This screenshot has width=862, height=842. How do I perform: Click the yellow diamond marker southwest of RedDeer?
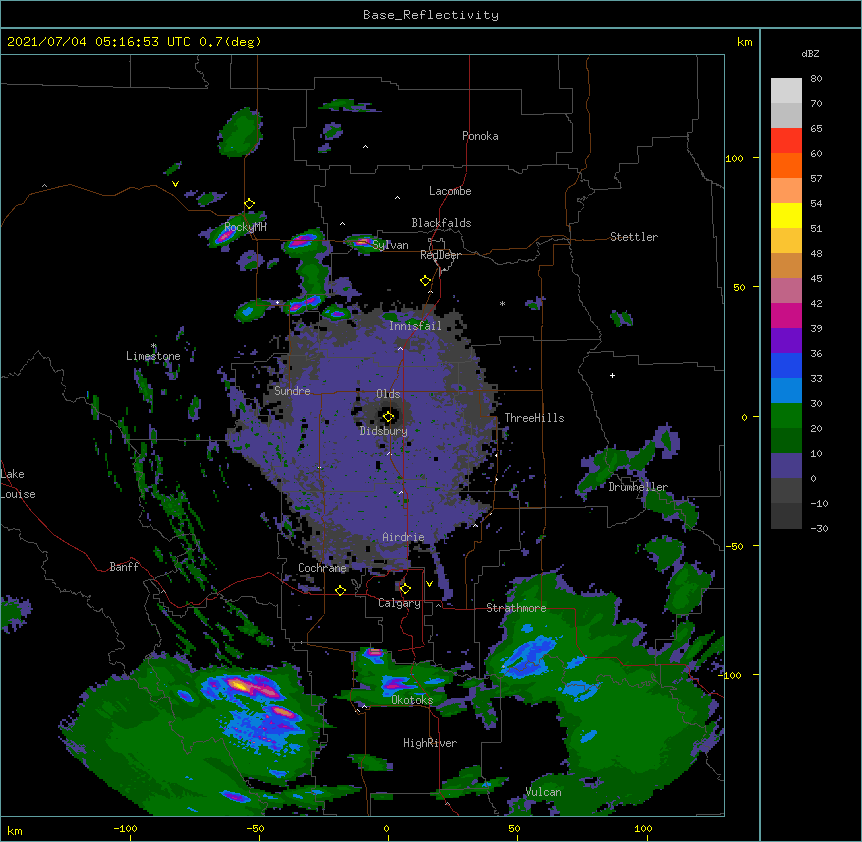pos(425,281)
